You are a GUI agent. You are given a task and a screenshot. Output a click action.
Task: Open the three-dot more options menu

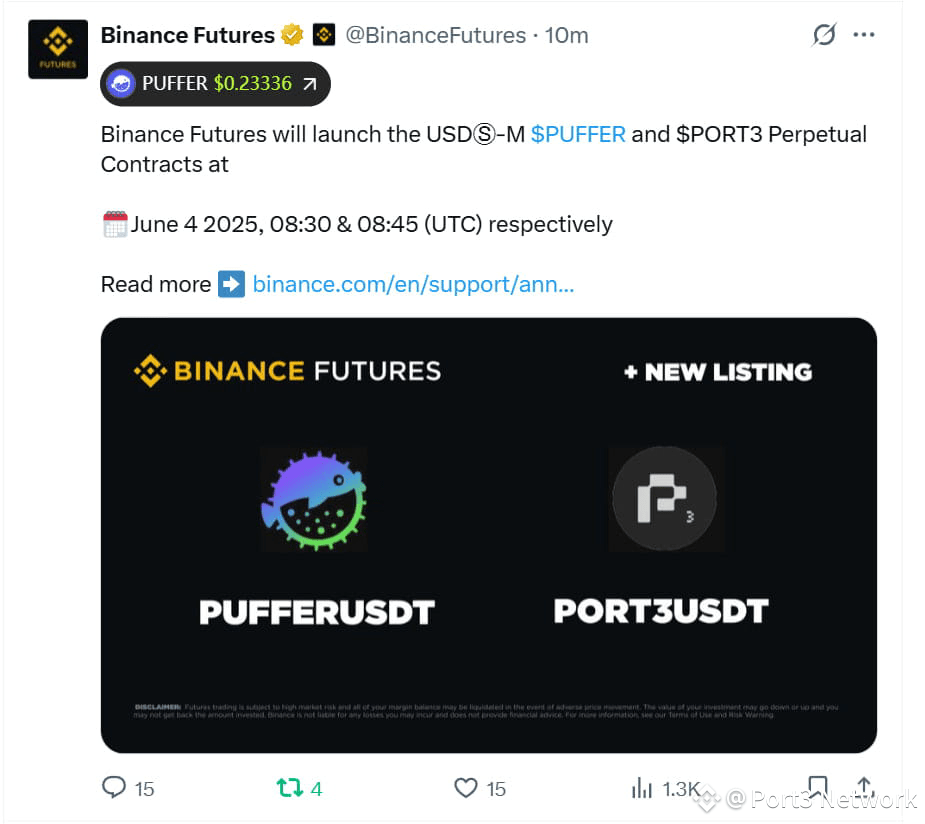[864, 34]
